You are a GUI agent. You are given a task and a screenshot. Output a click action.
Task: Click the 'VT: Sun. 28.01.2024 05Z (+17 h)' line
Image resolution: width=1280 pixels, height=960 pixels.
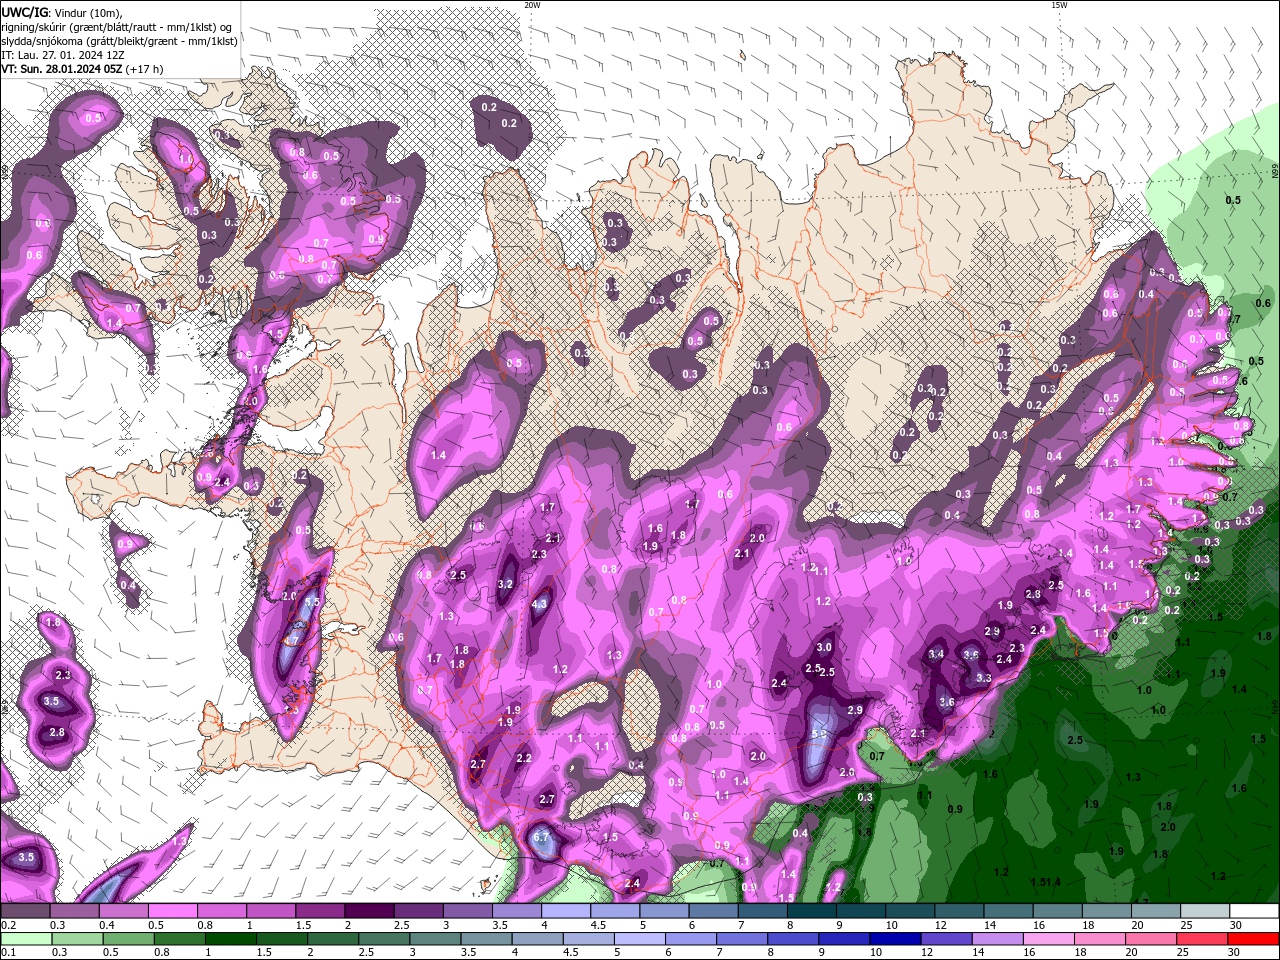pyautogui.click(x=82, y=69)
